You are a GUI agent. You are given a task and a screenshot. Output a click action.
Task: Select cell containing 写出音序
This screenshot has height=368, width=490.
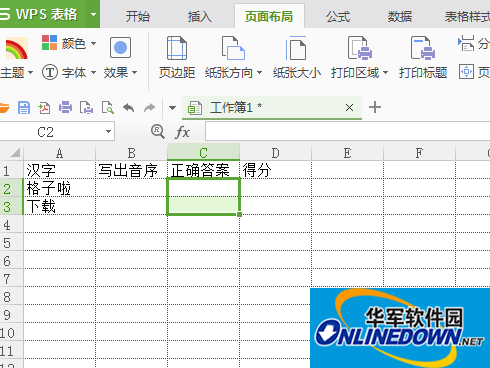click(132, 170)
